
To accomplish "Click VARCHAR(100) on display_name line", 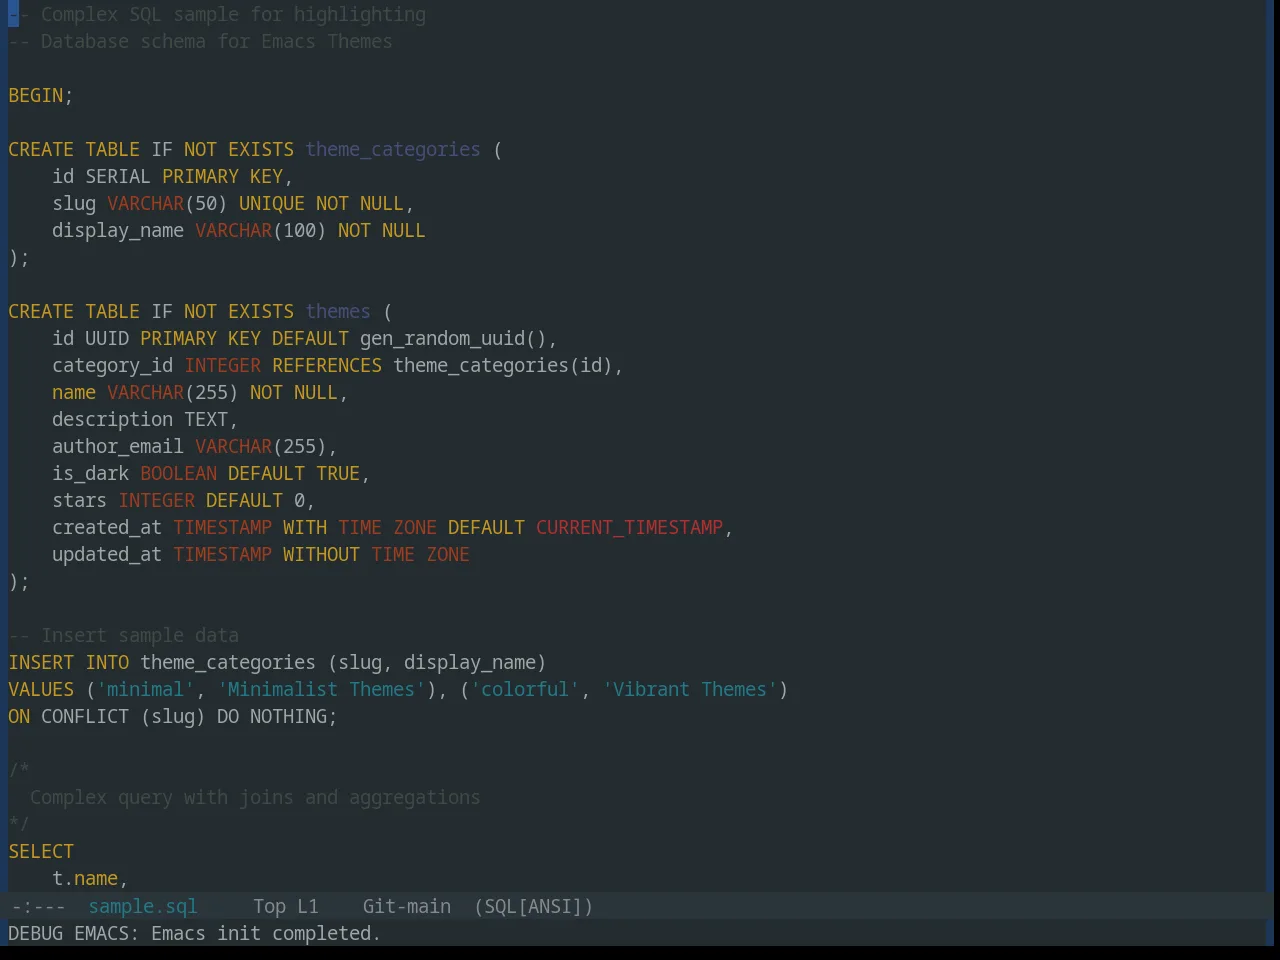I will pos(260,231).
